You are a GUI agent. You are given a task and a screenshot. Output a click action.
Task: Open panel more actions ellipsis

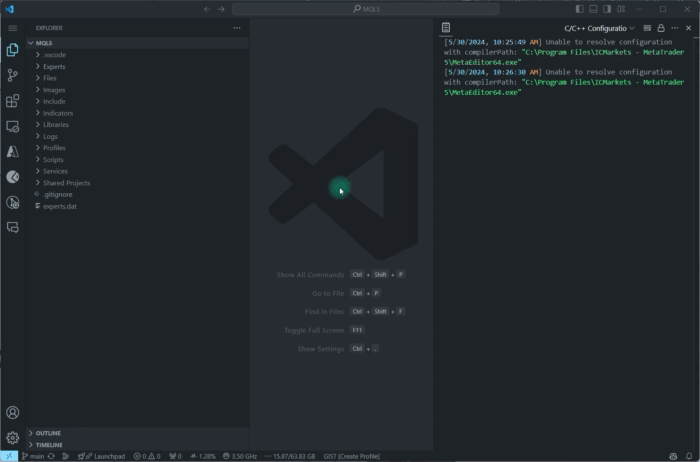point(675,28)
